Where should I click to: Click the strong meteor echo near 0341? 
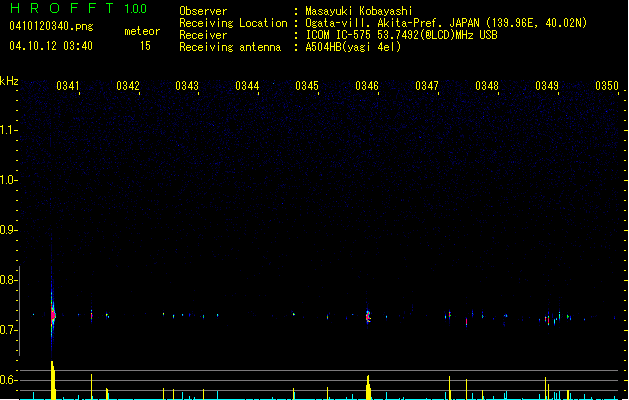(x=53, y=315)
